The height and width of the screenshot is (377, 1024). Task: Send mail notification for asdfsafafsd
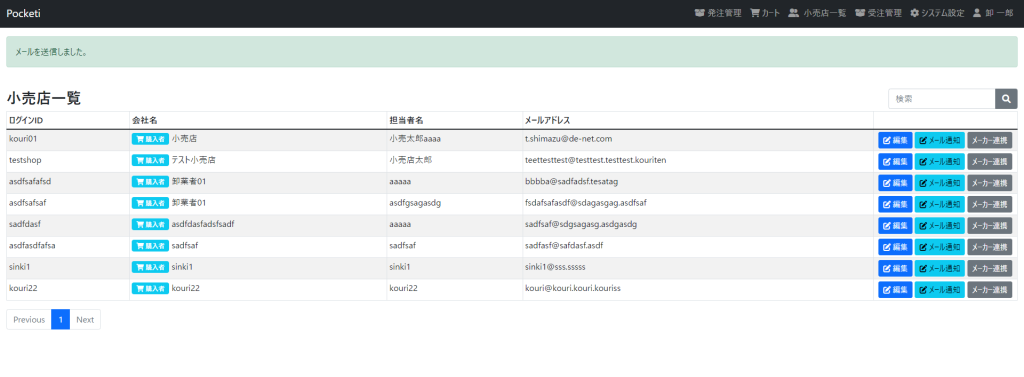pos(940,183)
